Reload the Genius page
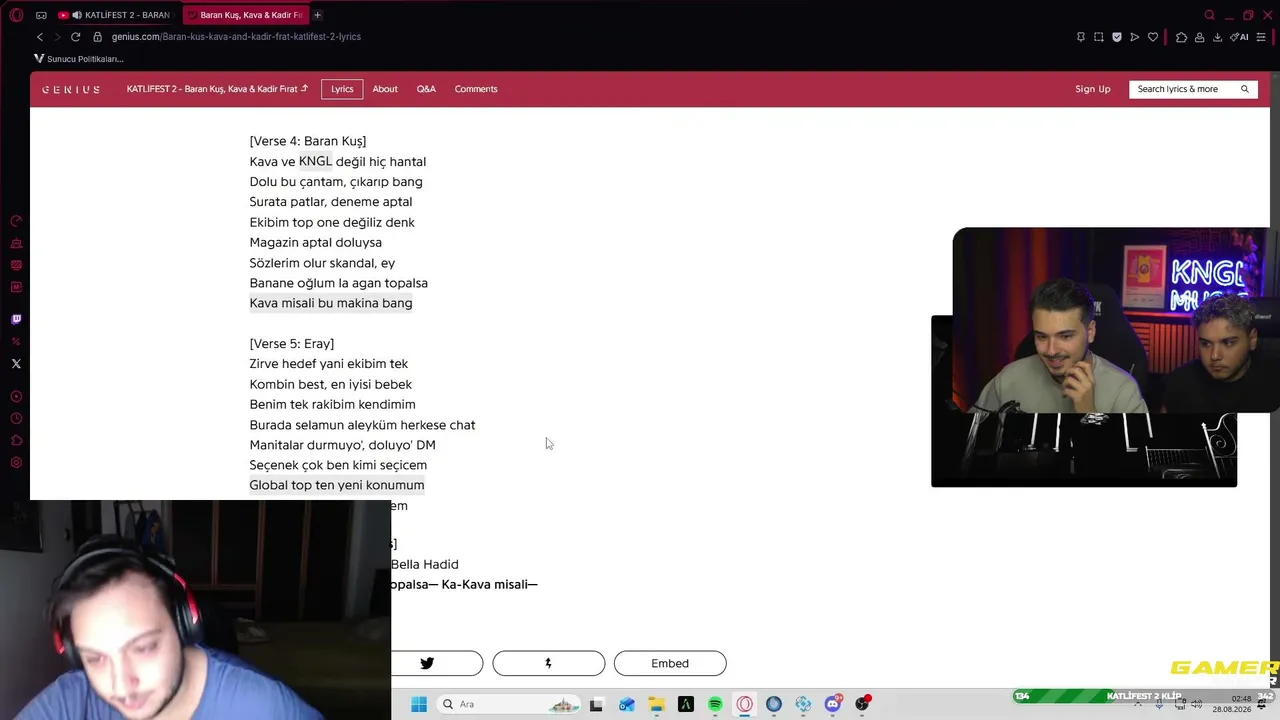Screen dimensions: 1280x720 75,37
